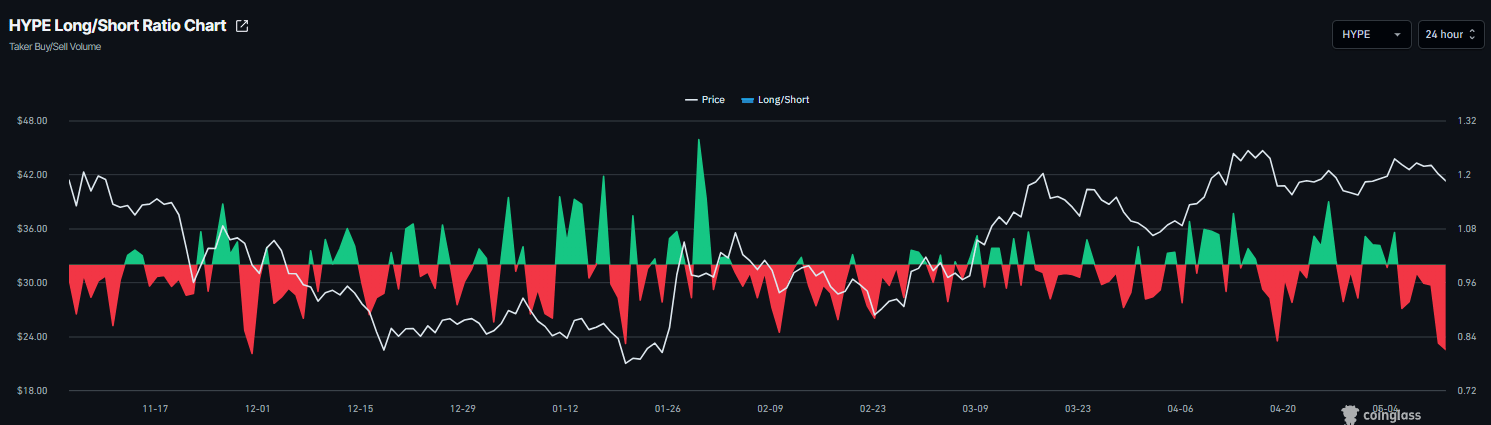Click the $48.00 price axis label

pos(32,121)
